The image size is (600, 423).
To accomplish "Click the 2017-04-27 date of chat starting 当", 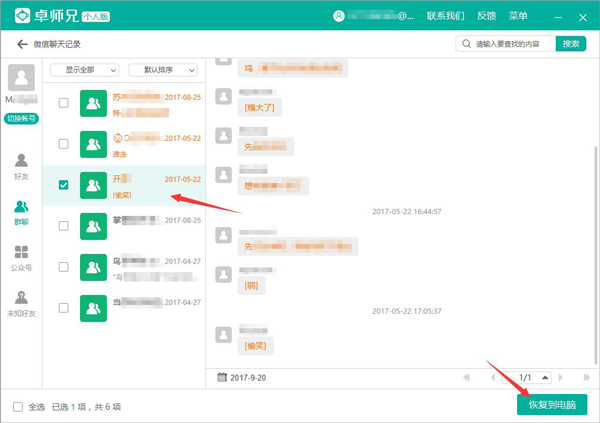I will click(183, 302).
